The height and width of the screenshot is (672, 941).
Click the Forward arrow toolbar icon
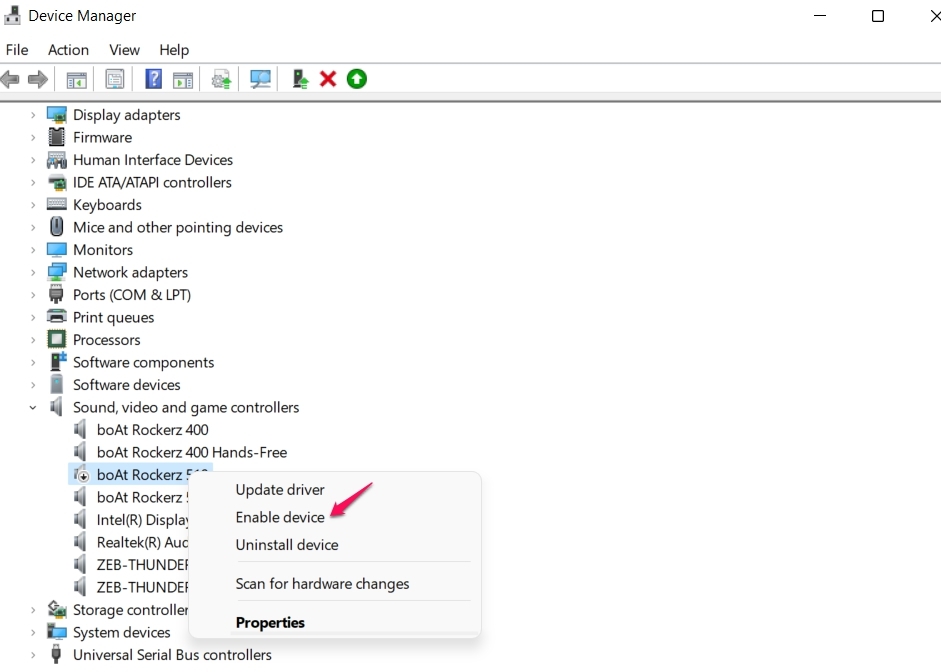click(x=38, y=79)
